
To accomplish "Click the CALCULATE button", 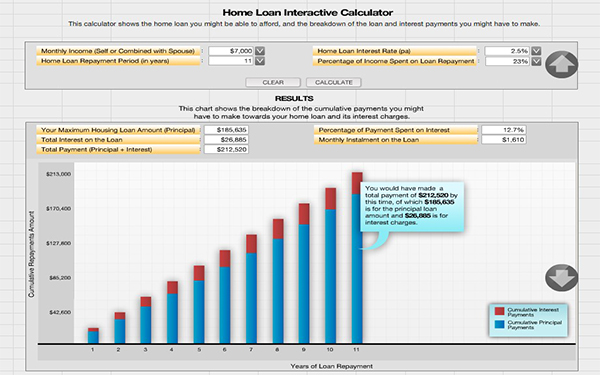I will click(334, 82).
